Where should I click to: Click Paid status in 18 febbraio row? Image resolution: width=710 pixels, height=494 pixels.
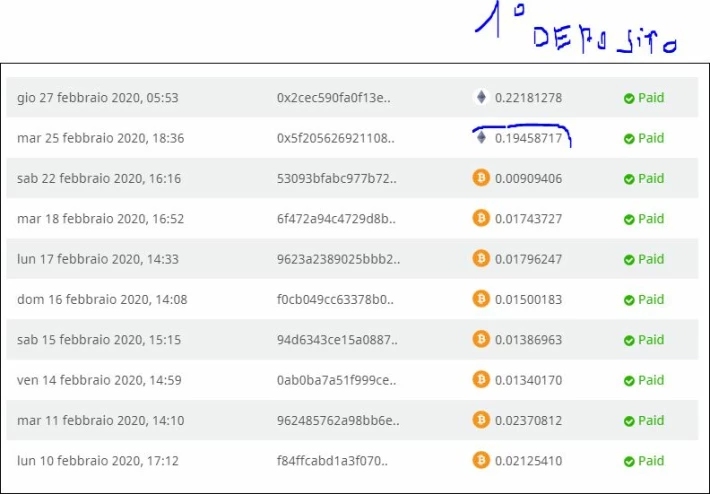[x=651, y=218]
